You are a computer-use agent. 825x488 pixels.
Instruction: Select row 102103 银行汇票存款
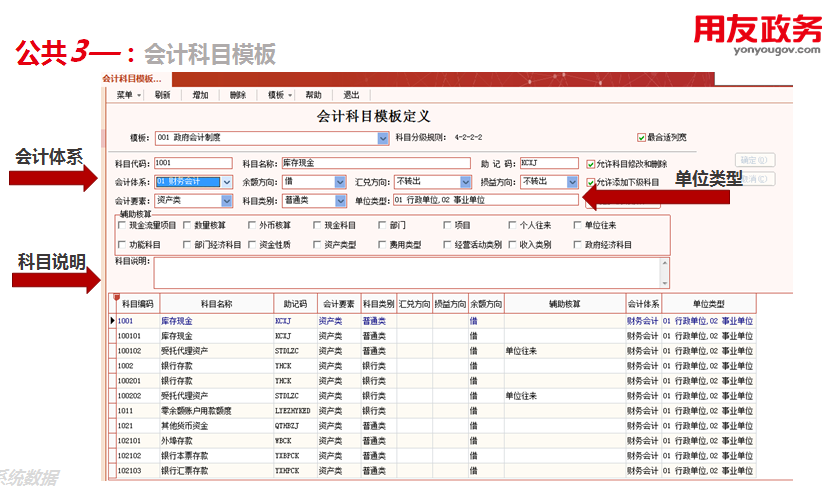tap(432, 471)
